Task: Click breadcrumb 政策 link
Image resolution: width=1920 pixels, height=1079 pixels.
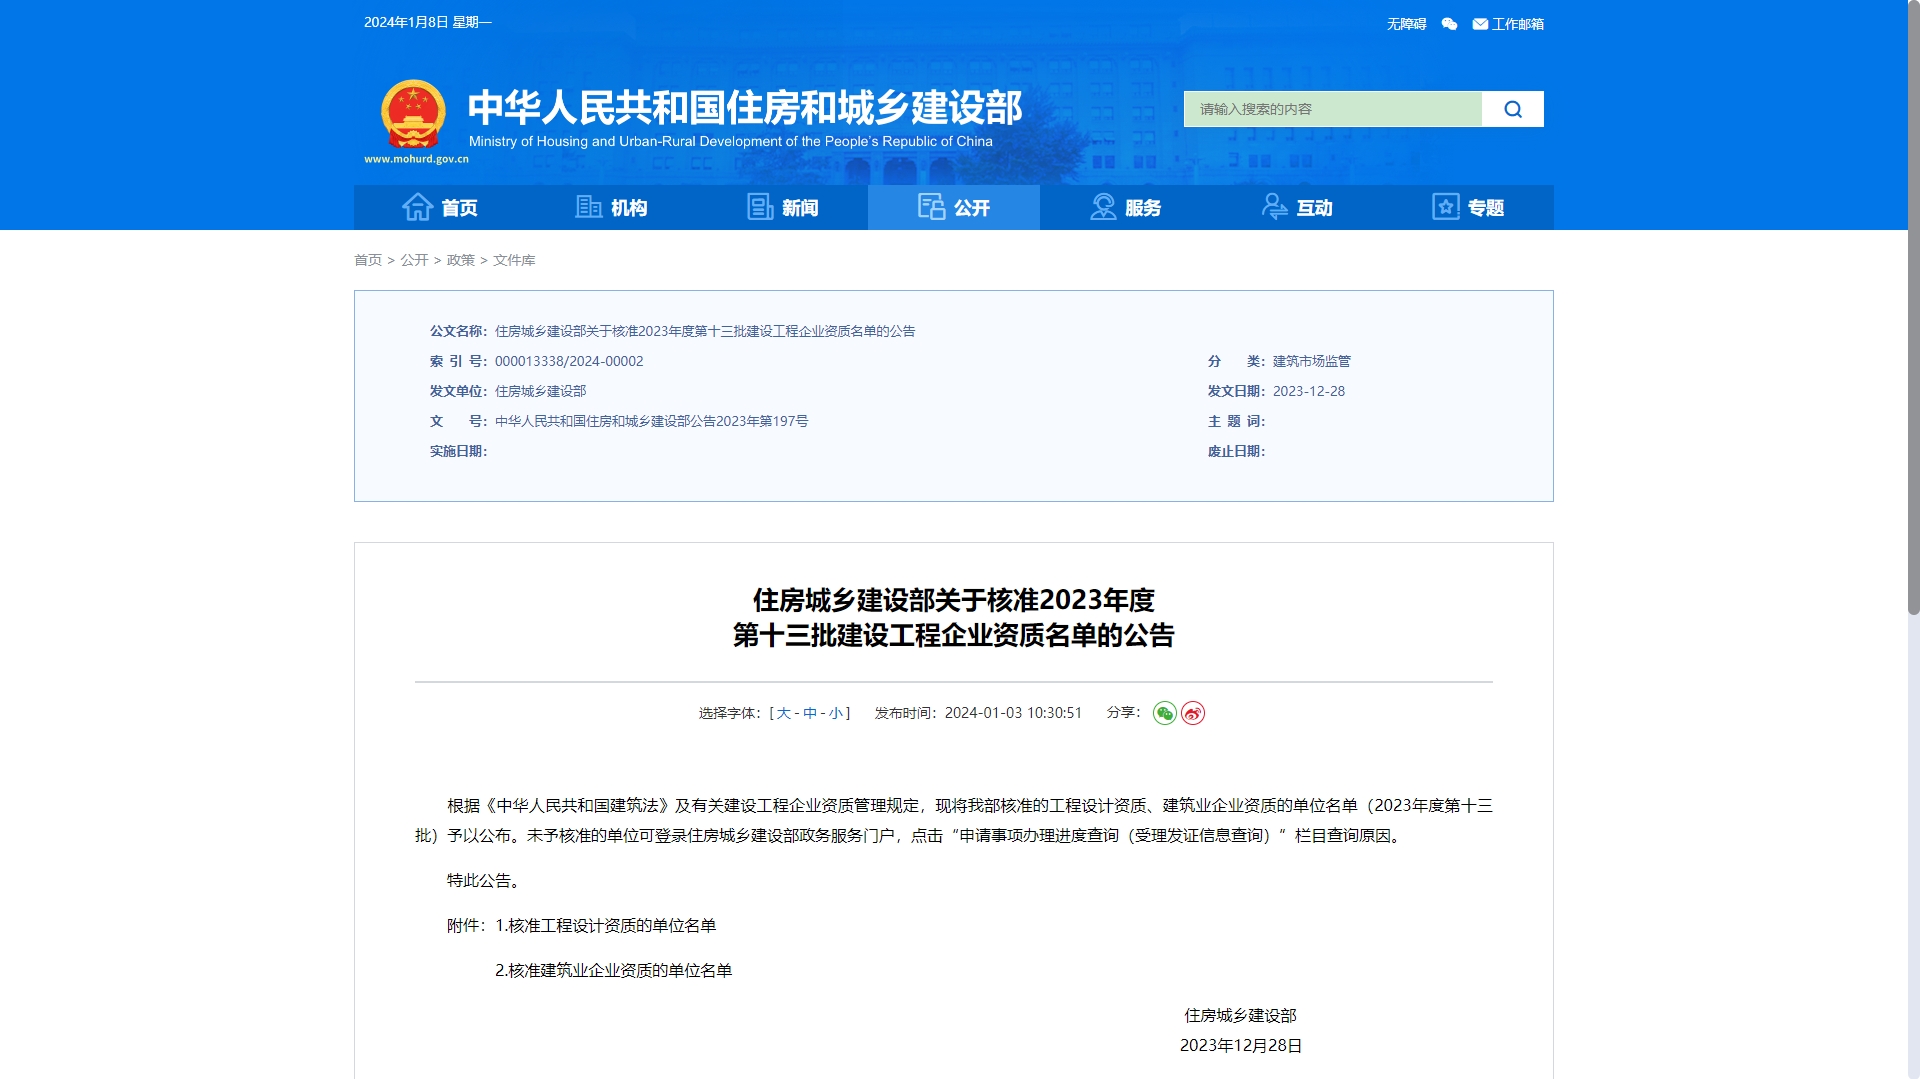Action: point(461,260)
